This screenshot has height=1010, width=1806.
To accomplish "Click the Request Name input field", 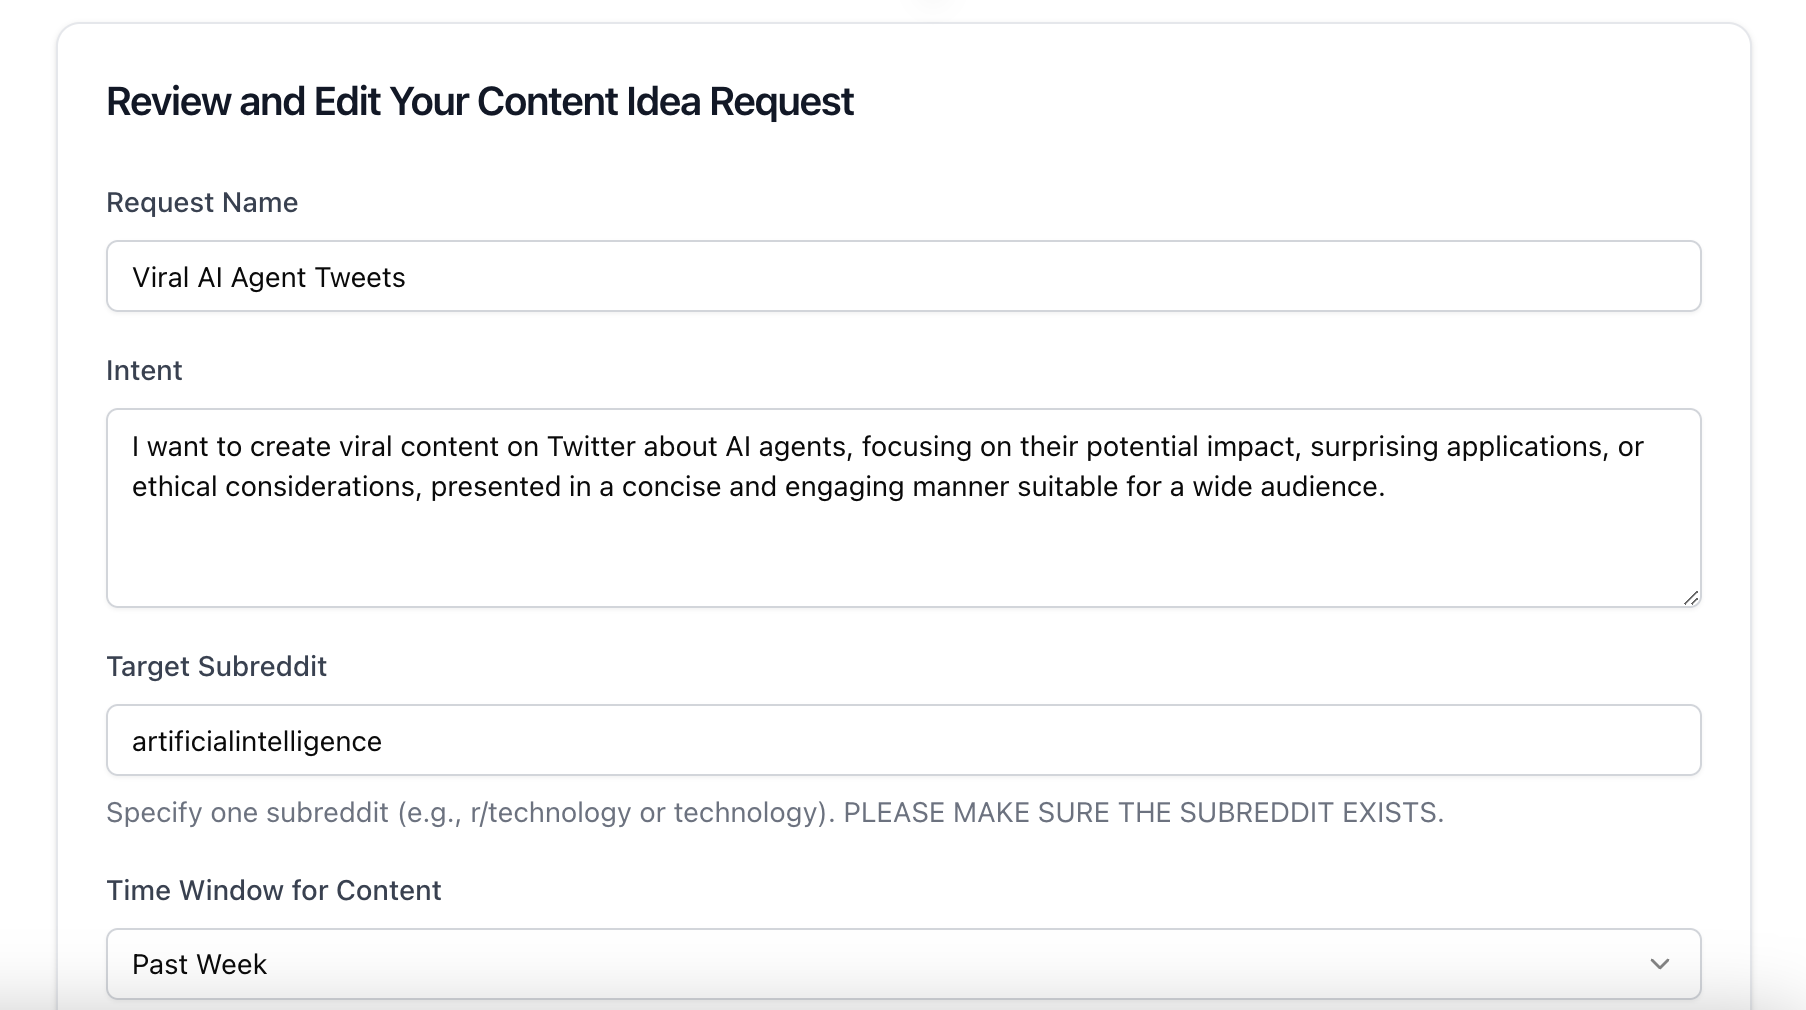I will [902, 277].
